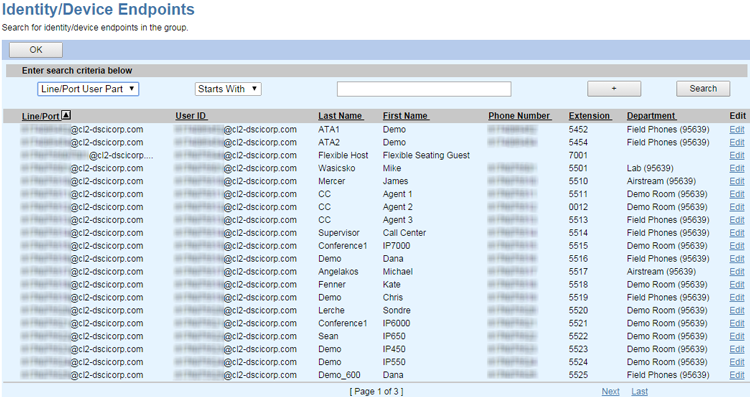Screen dimensions: 750x397
Task: Click the Identity/Device Endpoints page title
Action: tap(98, 9)
